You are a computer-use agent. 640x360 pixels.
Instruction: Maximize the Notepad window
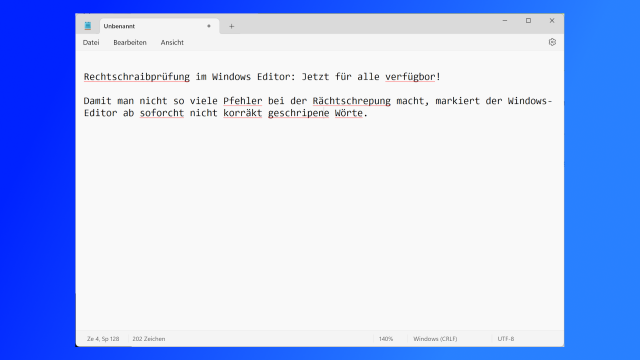pyautogui.click(x=528, y=20)
